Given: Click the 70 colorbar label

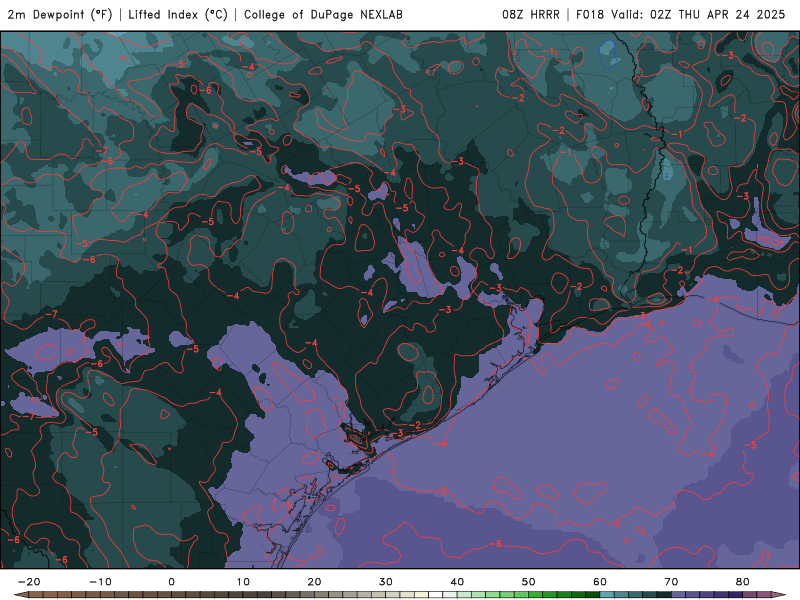Looking at the screenshot, I should pyautogui.click(x=671, y=582).
